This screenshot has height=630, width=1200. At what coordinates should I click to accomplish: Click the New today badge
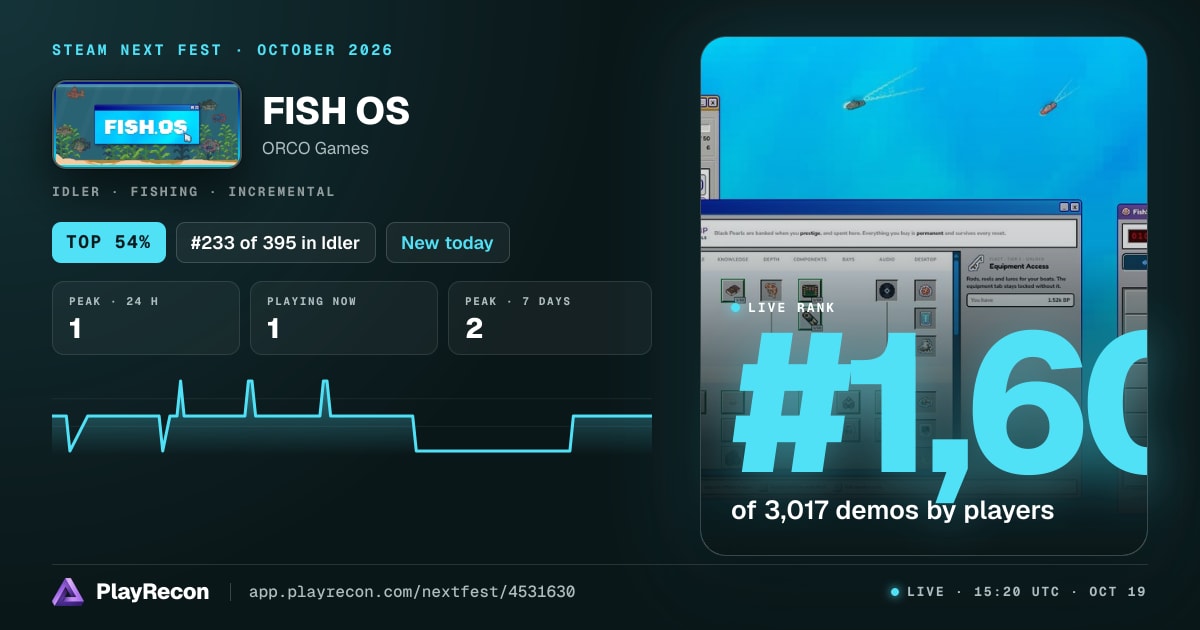447,242
